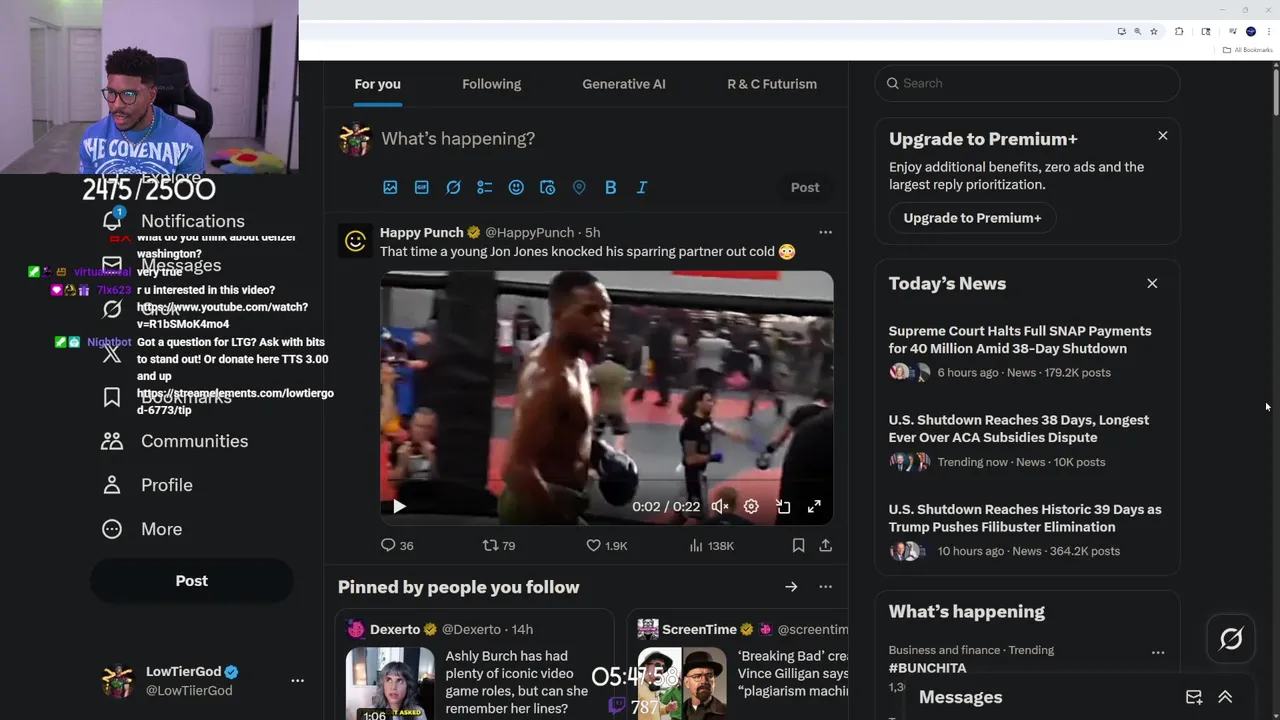Image resolution: width=1280 pixels, height=720 pixels.
Task: Open account switcher menu next to LowTierGod
Action: [297, 680]
